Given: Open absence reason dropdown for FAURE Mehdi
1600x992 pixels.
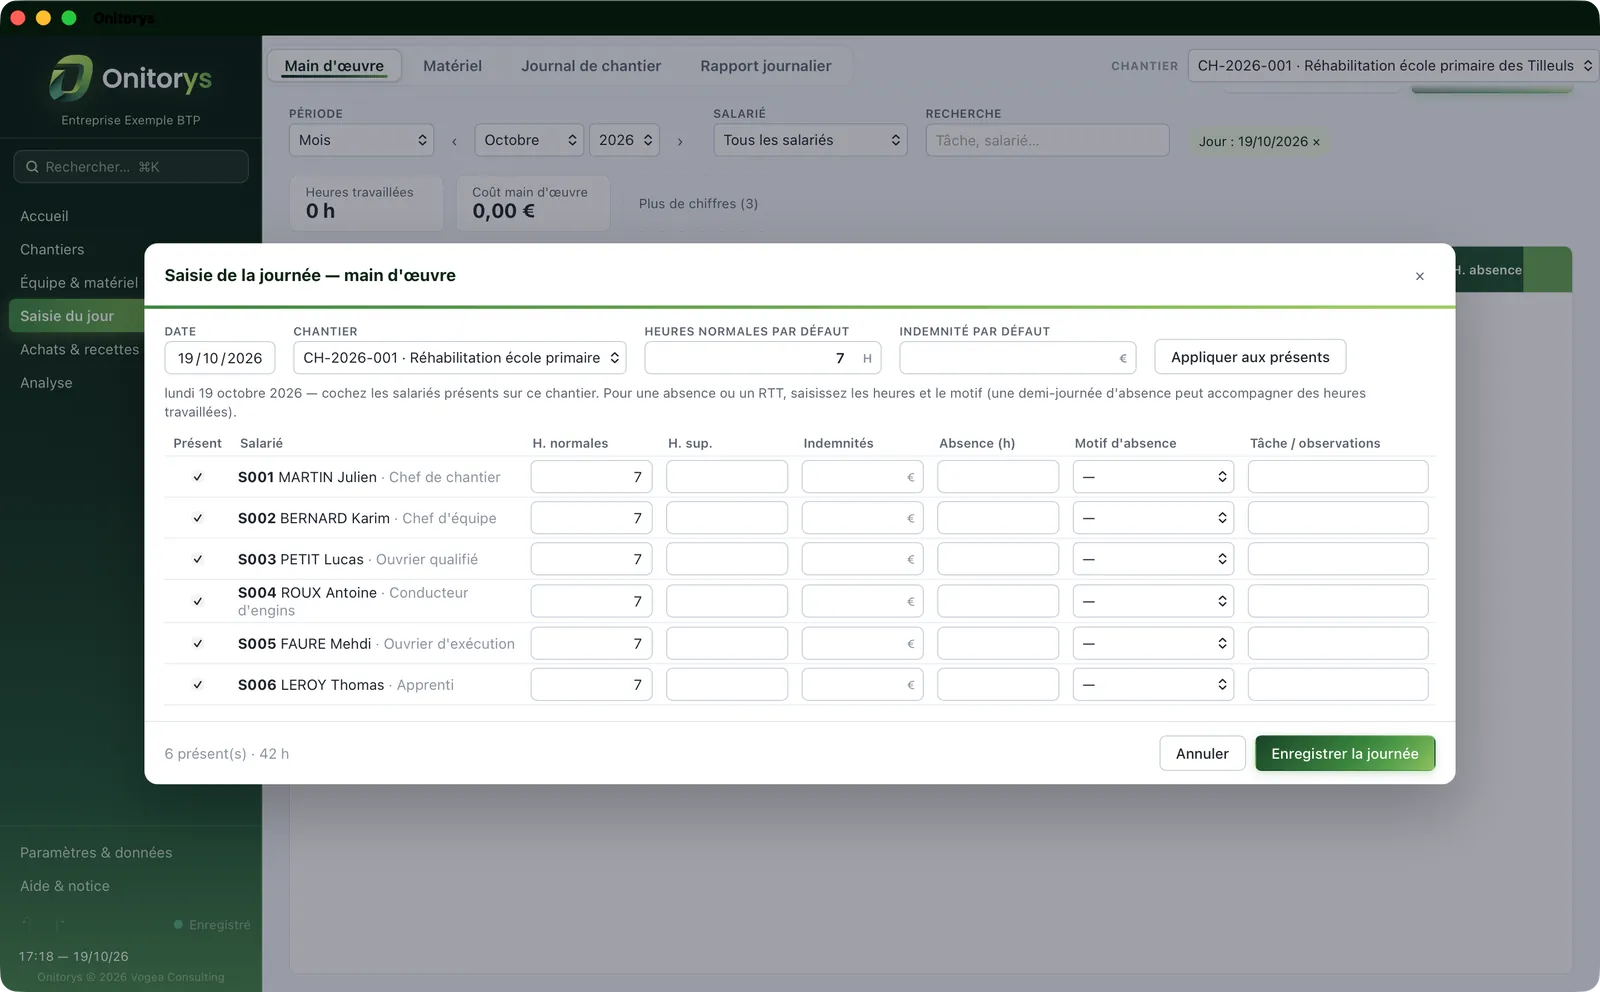Looking at the screenshot, I should coord(1153,644).
